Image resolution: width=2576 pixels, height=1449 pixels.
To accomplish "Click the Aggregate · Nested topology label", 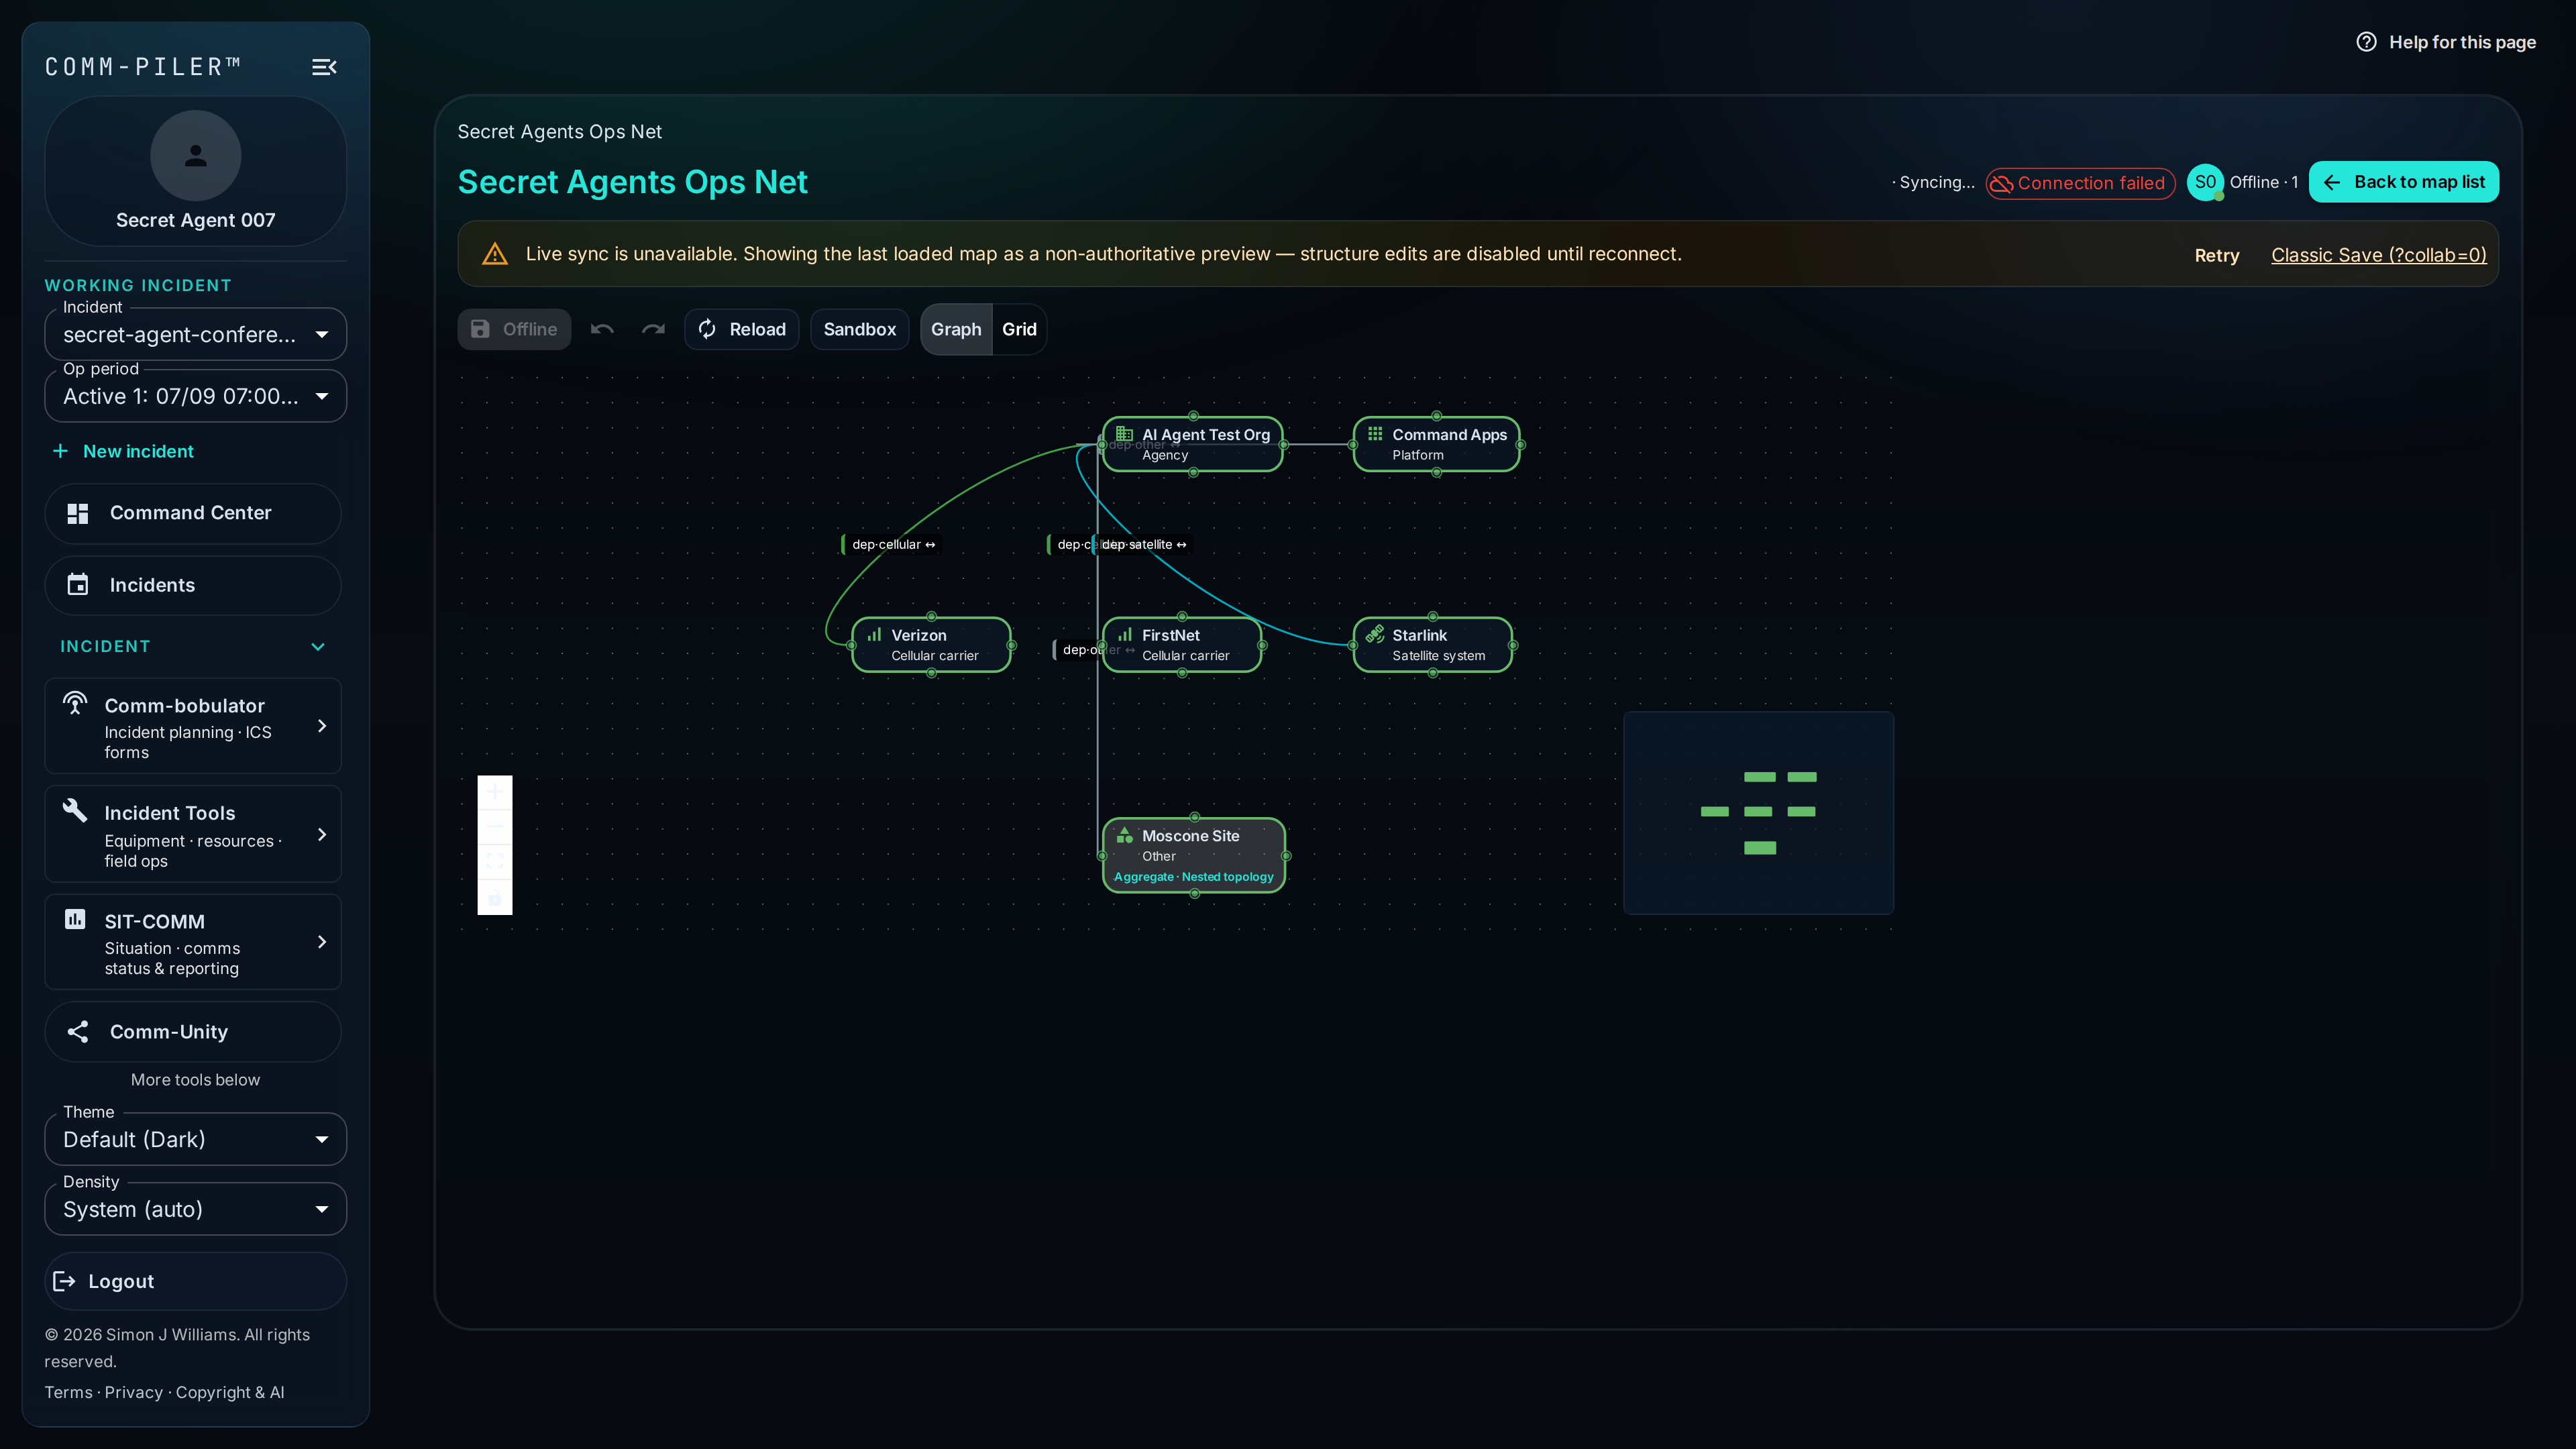I will (1193, 876).
